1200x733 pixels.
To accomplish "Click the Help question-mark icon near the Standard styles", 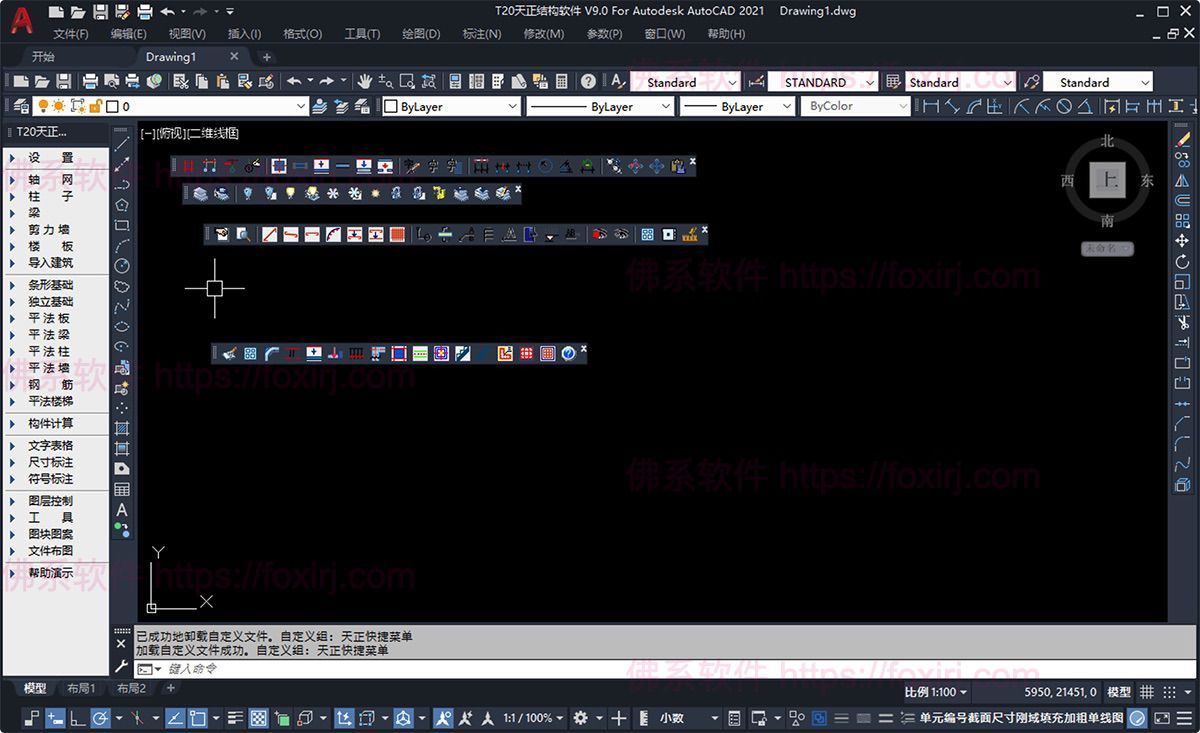I will tap(589, 82).
